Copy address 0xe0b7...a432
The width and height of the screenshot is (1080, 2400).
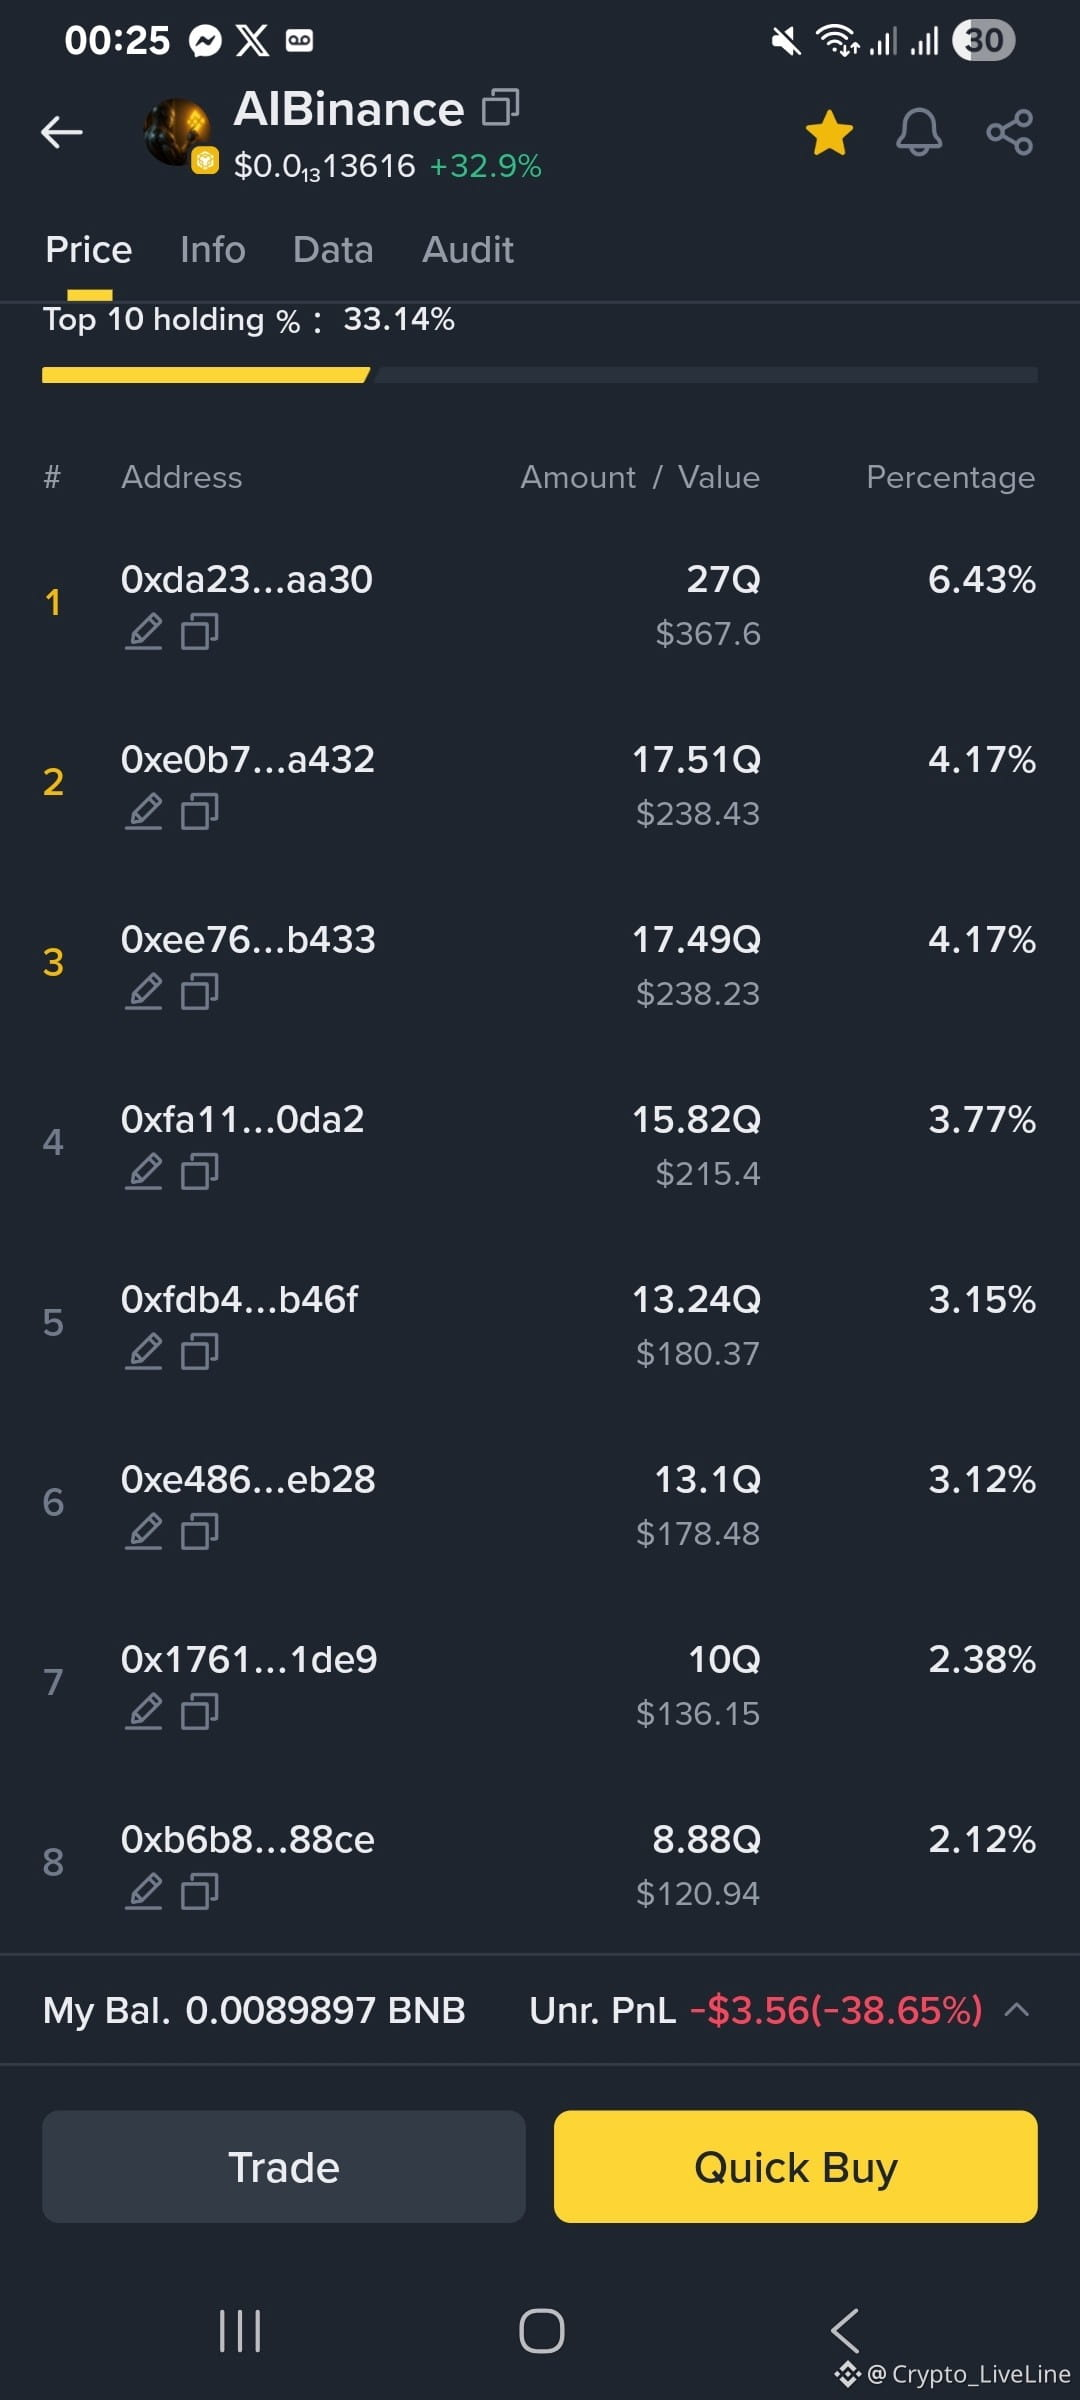click(x=200, y=812)
